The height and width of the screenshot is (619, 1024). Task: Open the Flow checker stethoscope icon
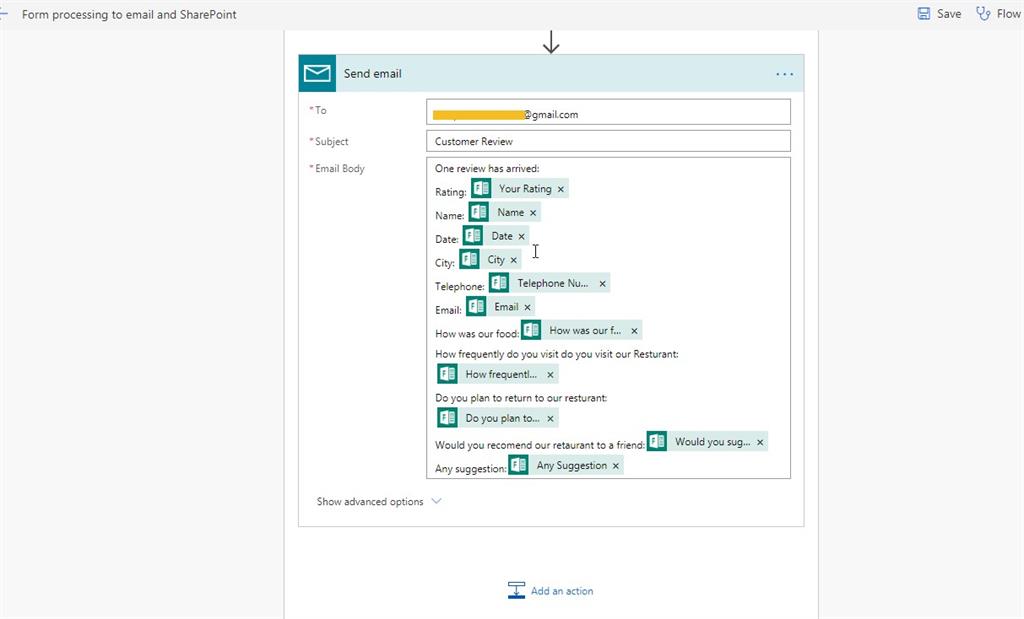tap(983, 14)
